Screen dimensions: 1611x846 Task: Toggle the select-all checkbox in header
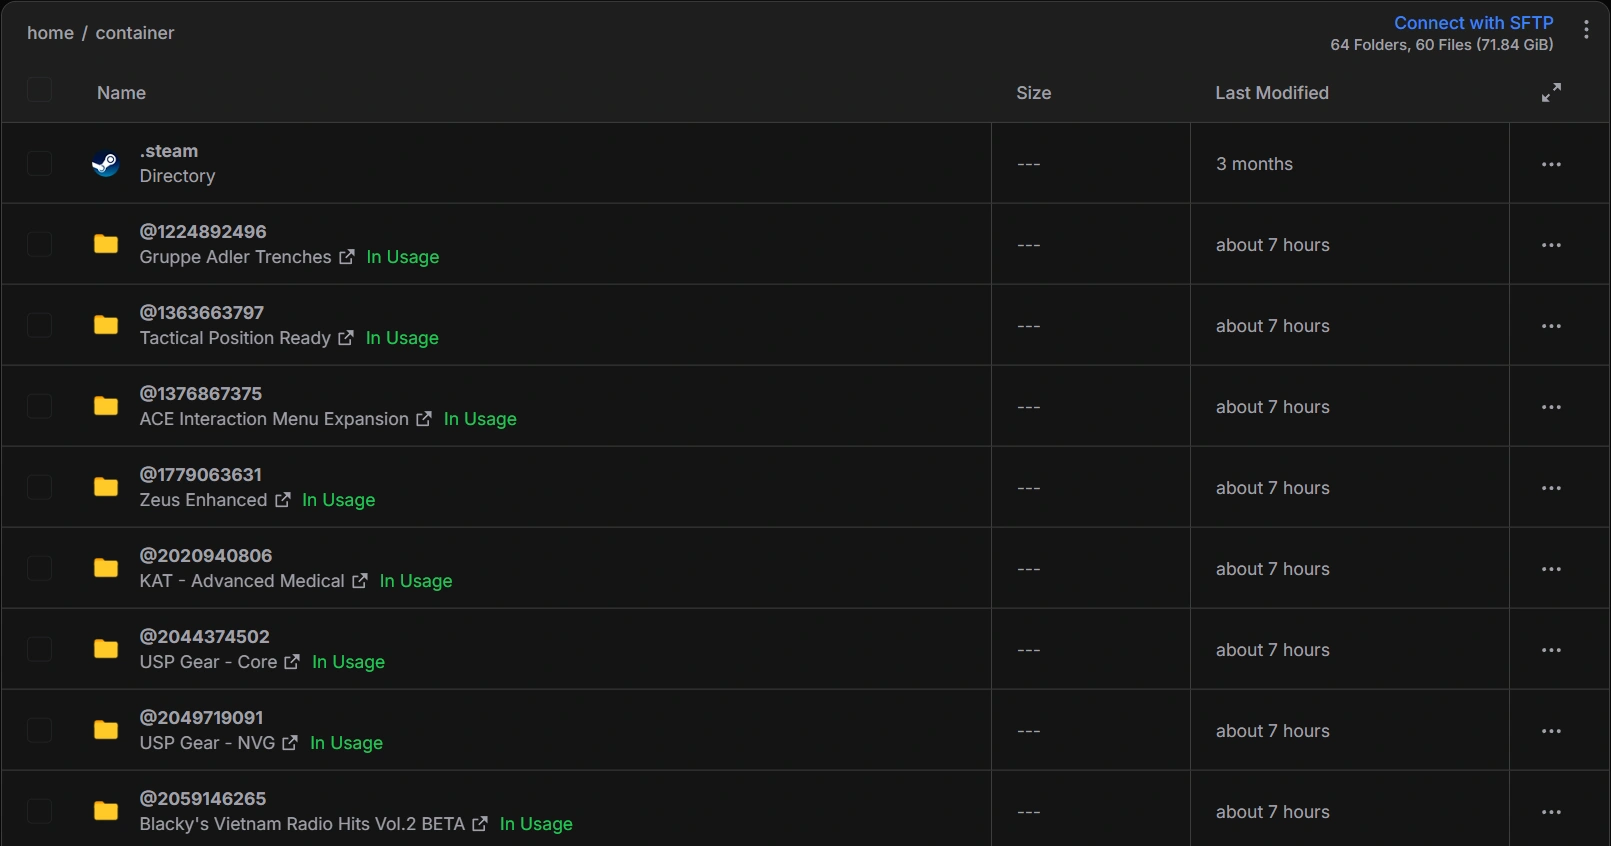tap(39, 90)
